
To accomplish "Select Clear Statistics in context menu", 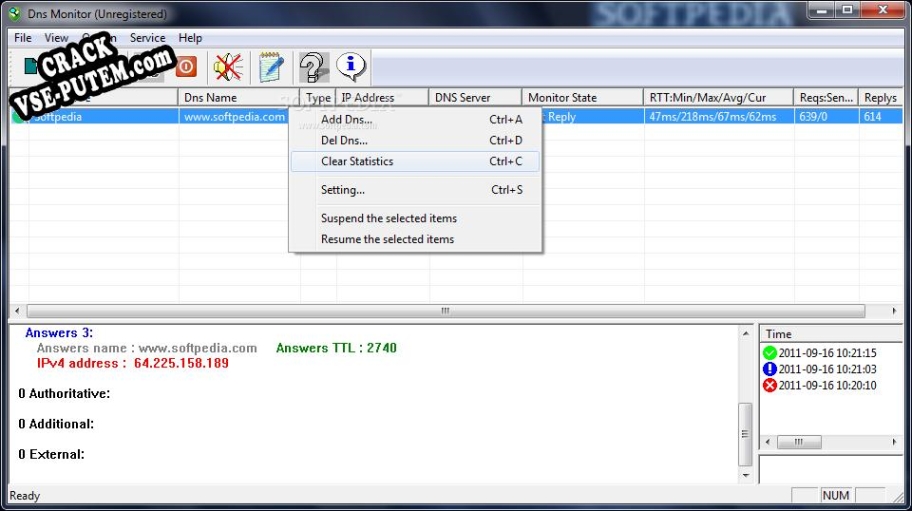I will (357, 161).
